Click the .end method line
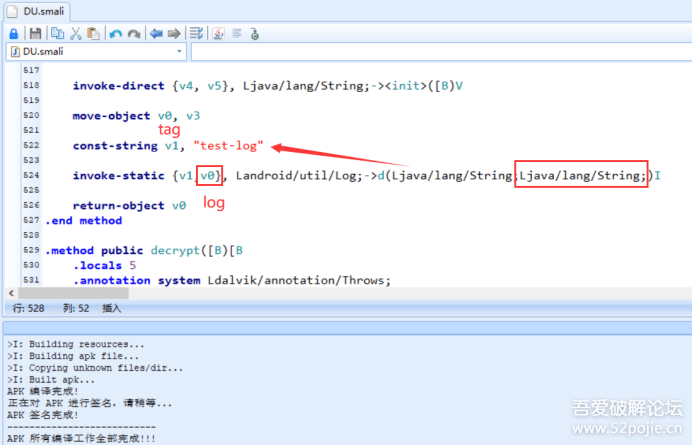 coord(83,221)
